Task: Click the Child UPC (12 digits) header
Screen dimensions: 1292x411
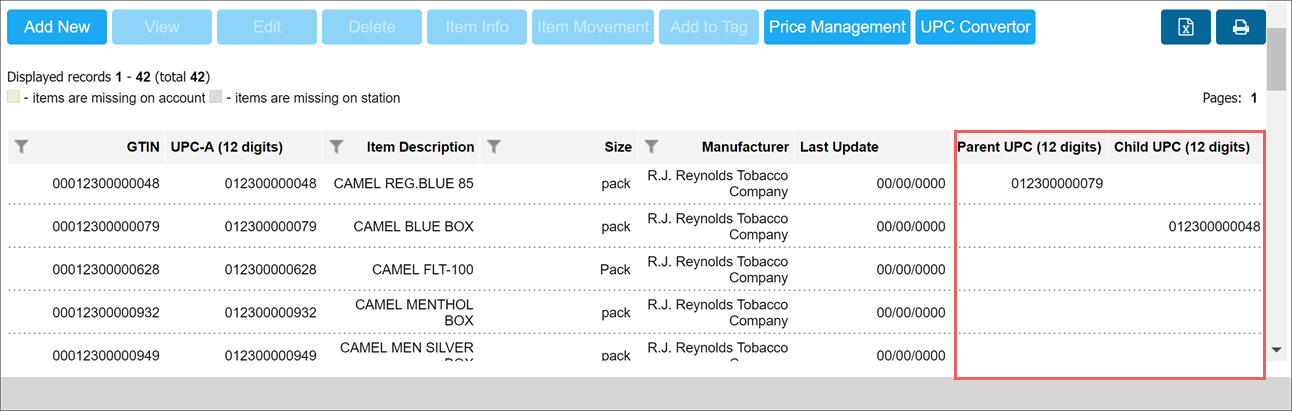Action: tap(1182, 147)
